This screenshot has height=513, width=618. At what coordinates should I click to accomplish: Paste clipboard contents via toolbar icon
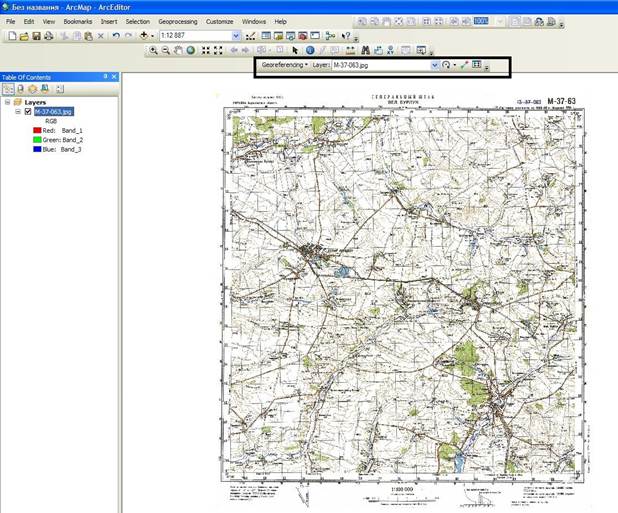[89, 36]
